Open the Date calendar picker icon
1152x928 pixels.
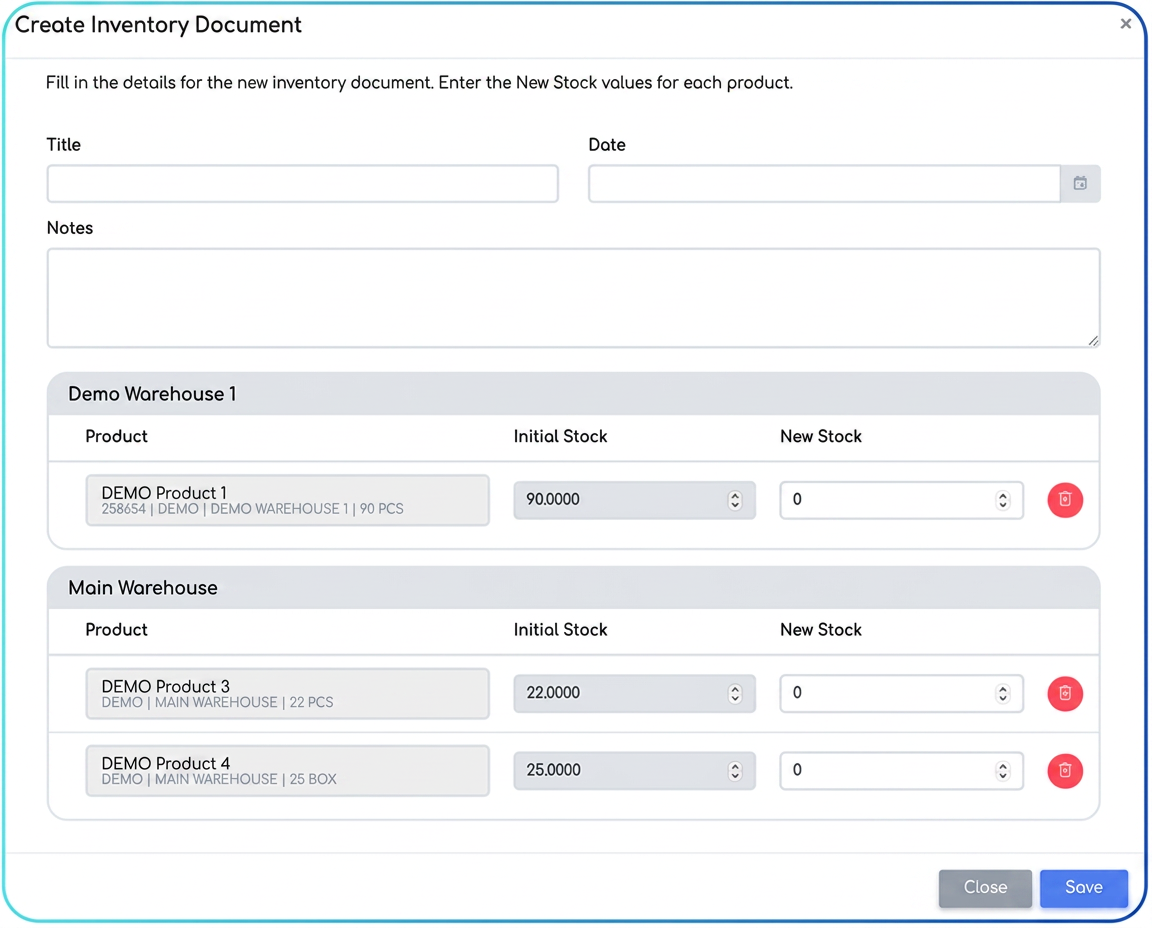click(1080, 184)
